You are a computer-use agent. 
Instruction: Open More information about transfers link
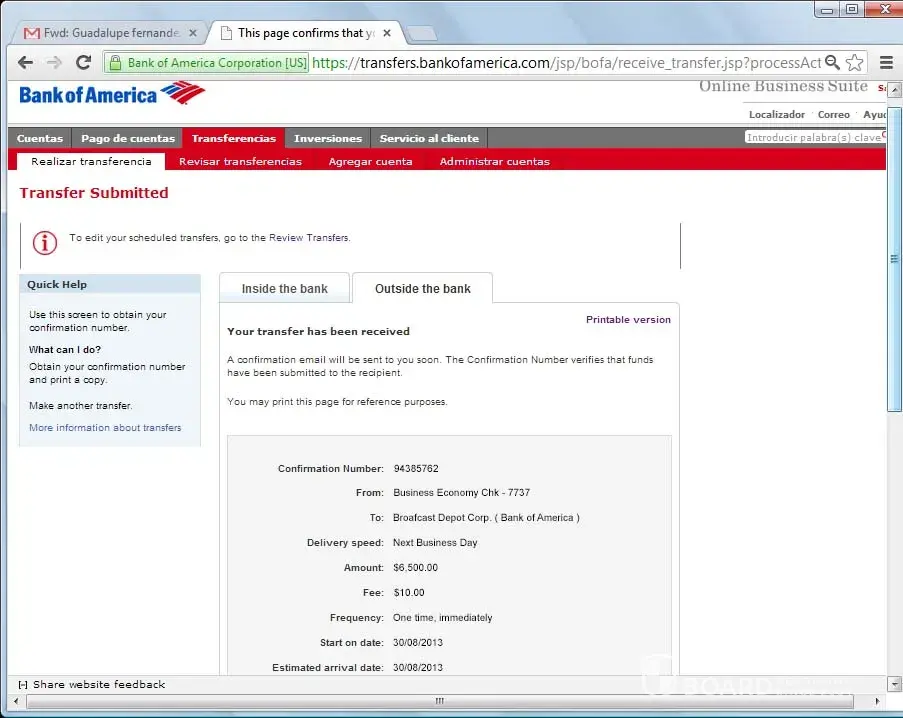coord(105,428)
